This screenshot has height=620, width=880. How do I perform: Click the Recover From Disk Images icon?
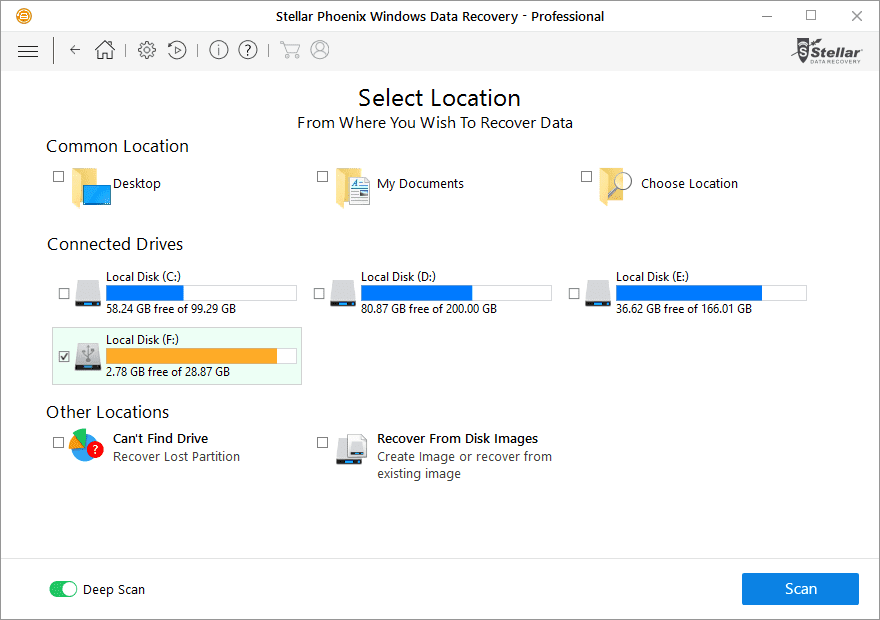pos(352,449)
